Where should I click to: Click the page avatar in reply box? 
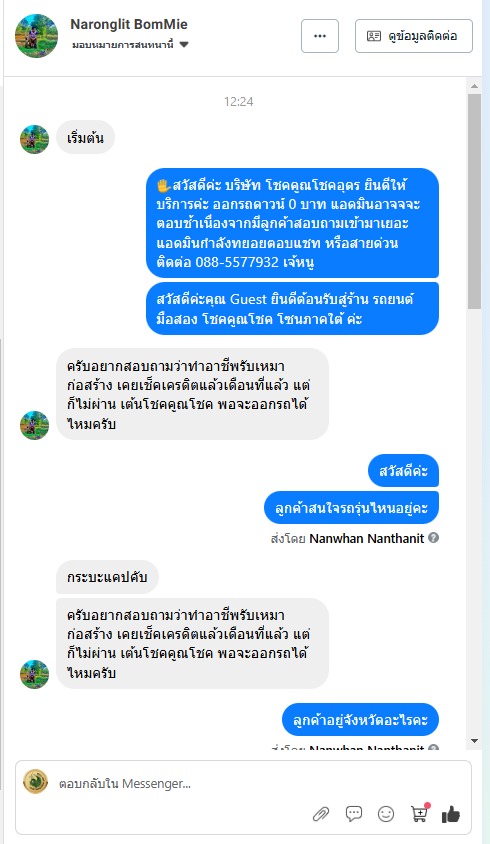pos(36,782)
